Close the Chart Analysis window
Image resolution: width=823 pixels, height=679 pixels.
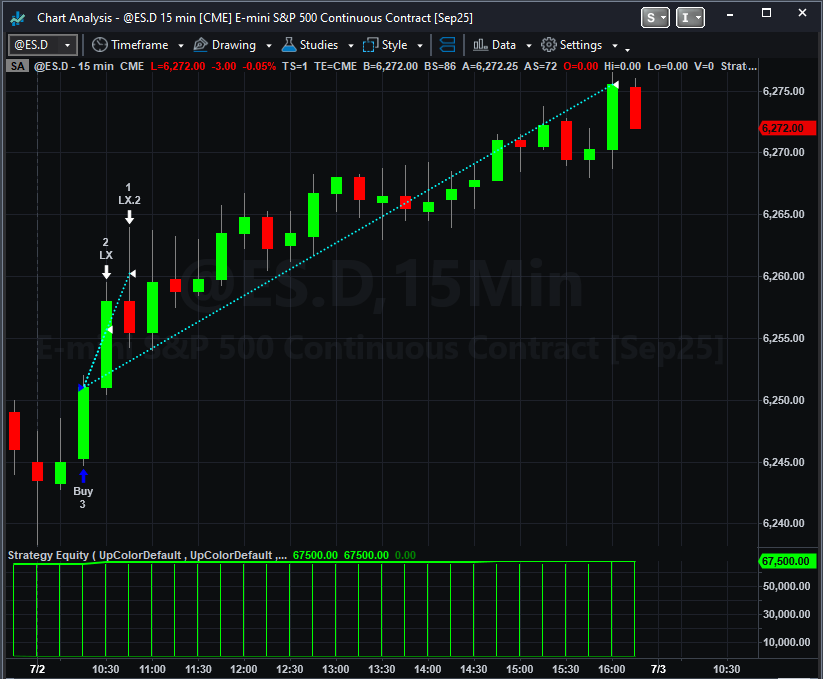(x=802, y=13)
